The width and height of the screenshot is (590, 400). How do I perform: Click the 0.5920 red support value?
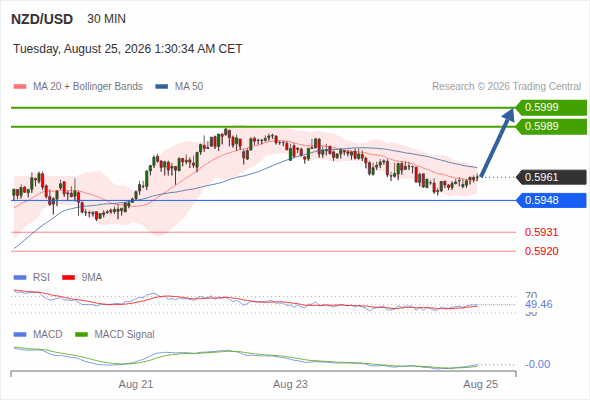541,251
